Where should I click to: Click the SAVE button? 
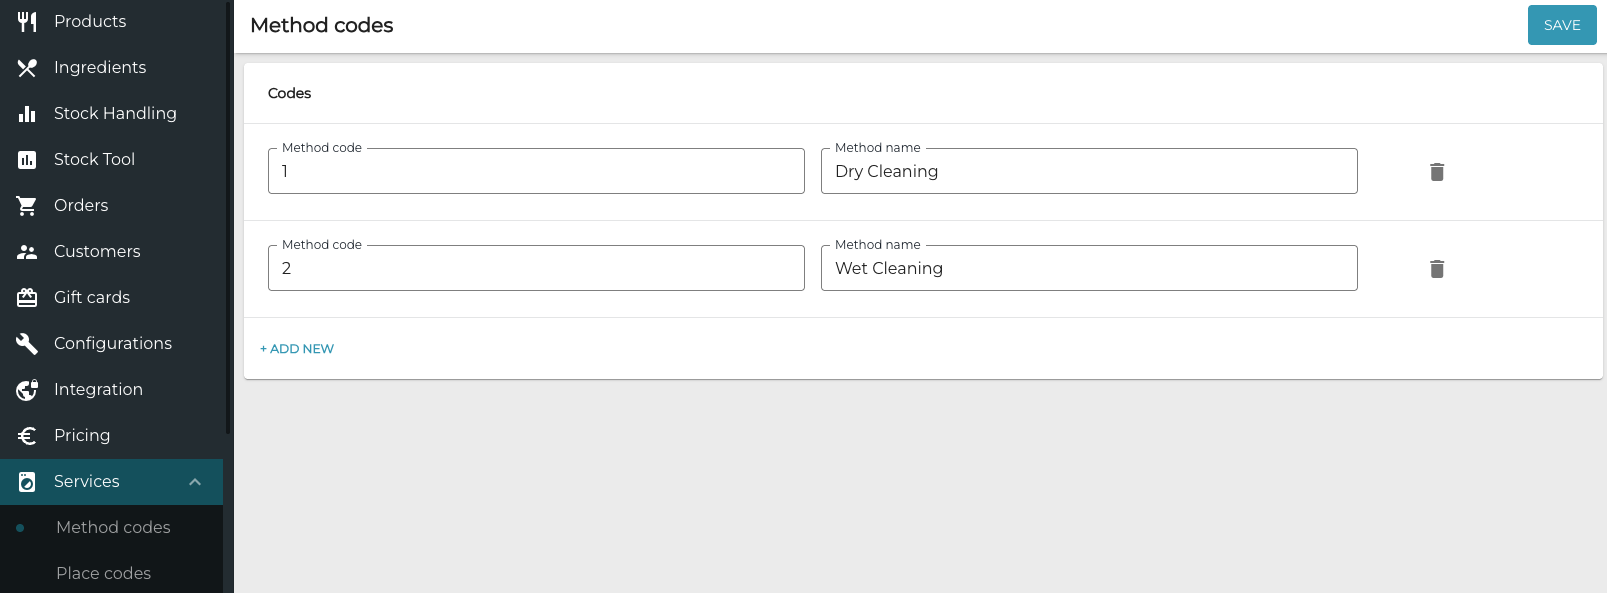pos(1561,24)
